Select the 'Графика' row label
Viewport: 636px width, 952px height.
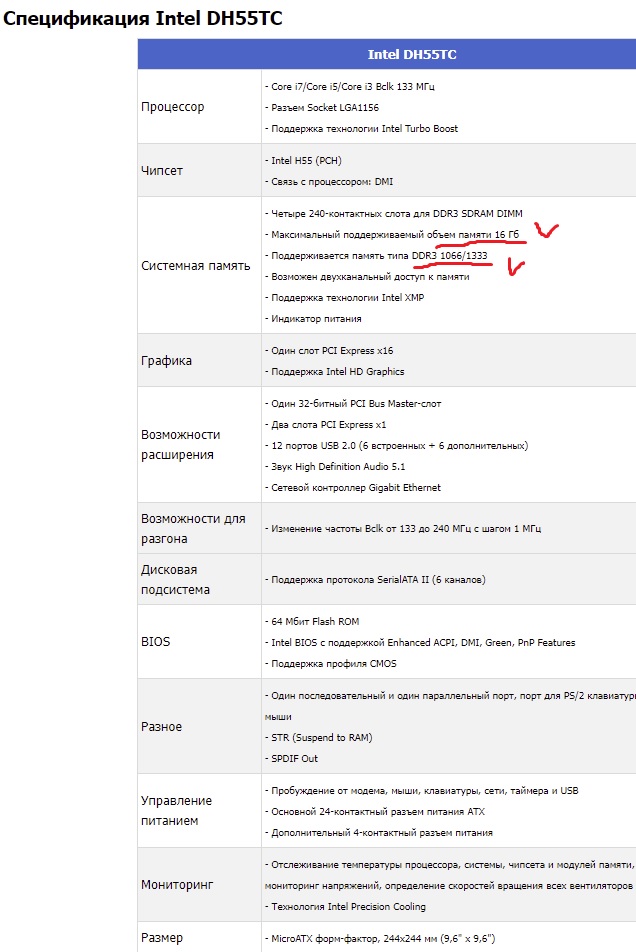(x=166, y=361)
